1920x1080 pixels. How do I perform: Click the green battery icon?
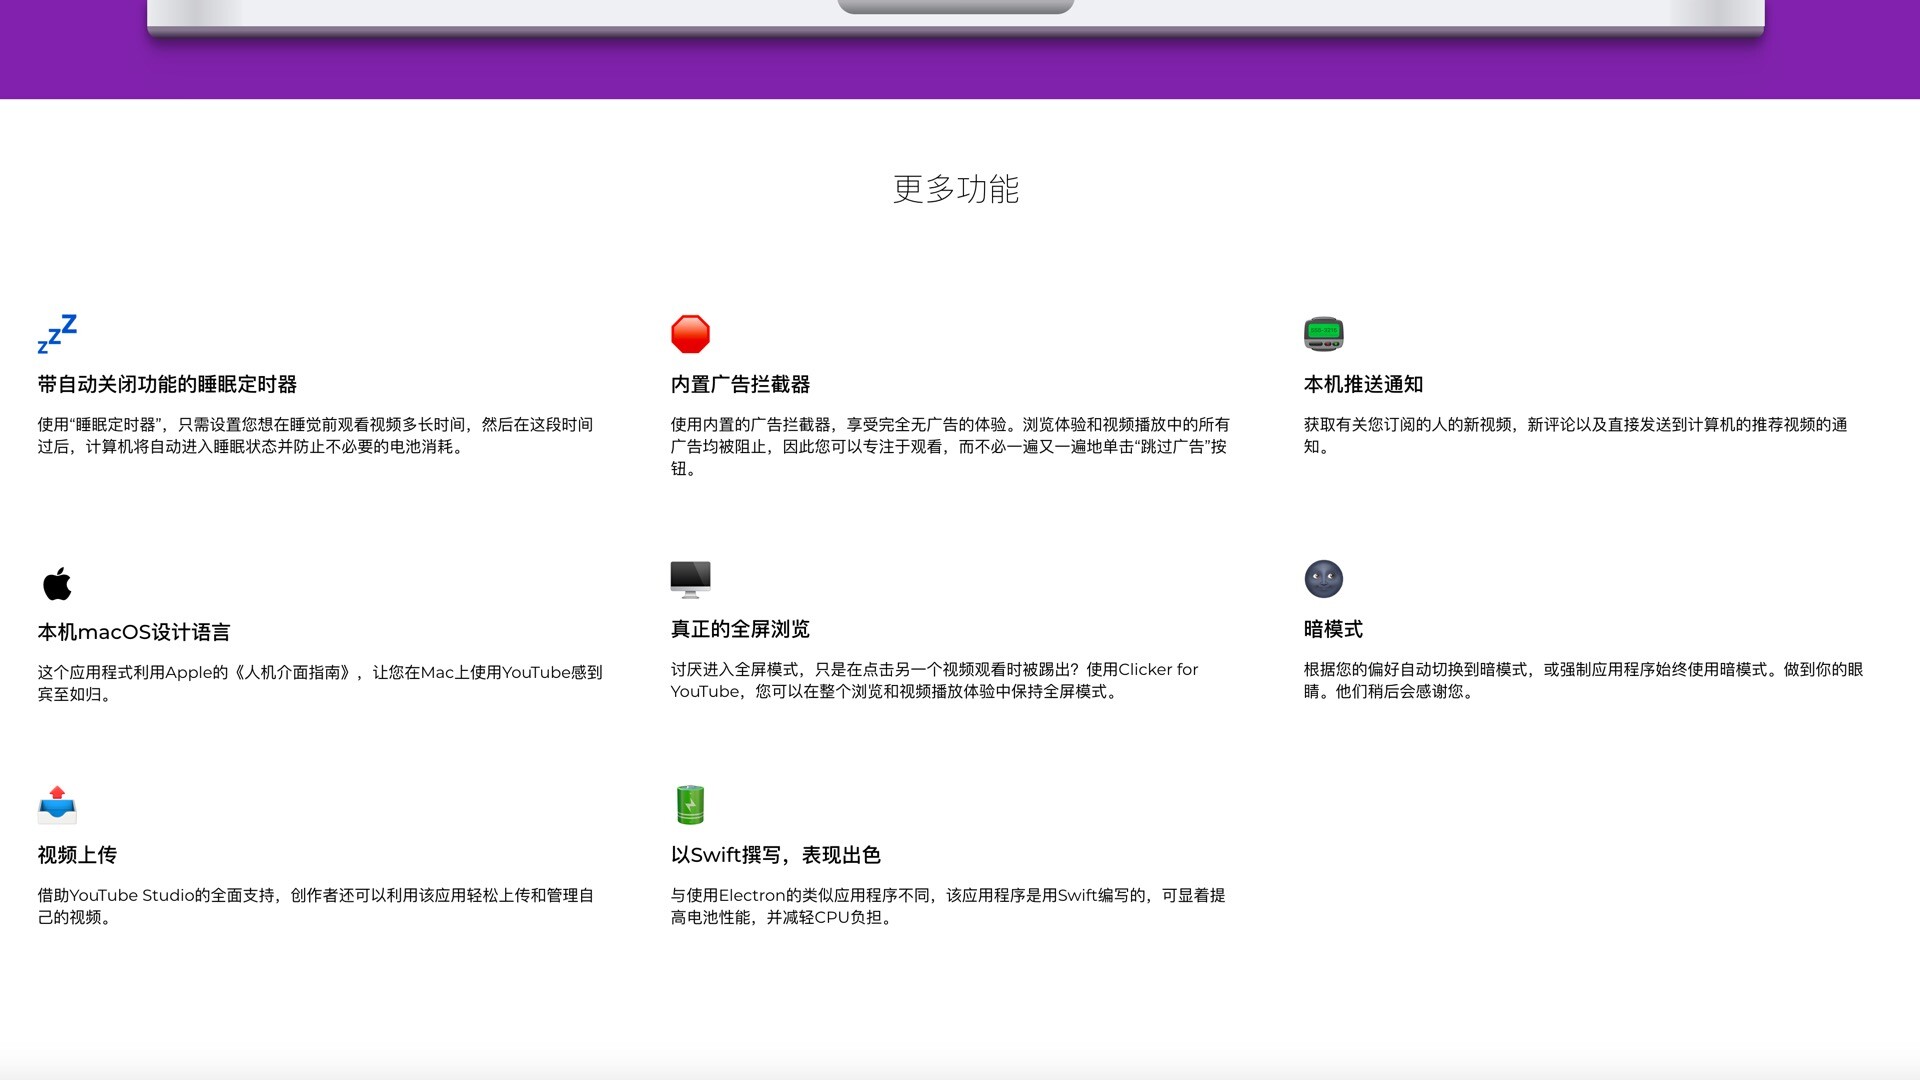(690, 805)
